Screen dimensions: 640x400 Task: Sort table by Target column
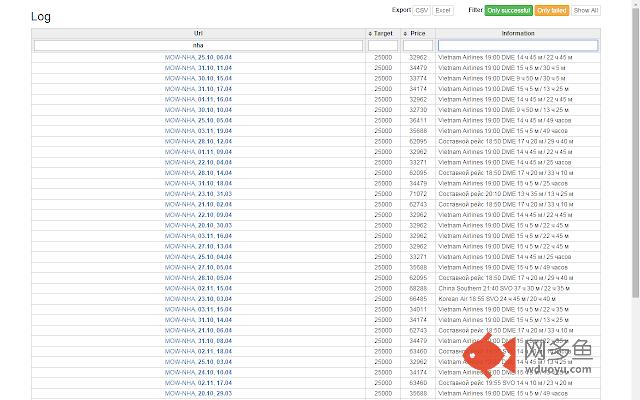(383, 33)
